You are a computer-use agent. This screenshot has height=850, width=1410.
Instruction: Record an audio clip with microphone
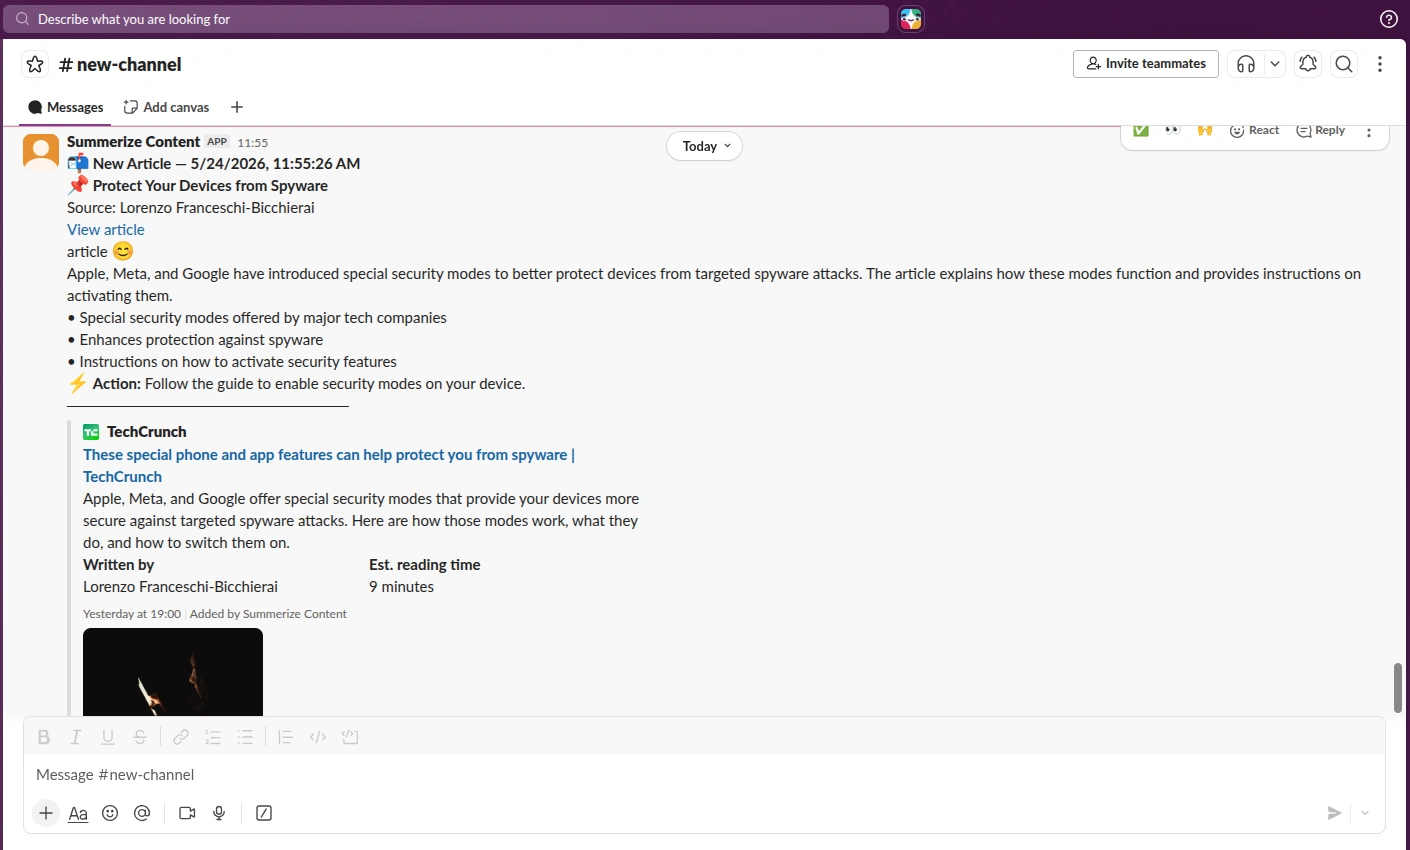tap(219, 813)
